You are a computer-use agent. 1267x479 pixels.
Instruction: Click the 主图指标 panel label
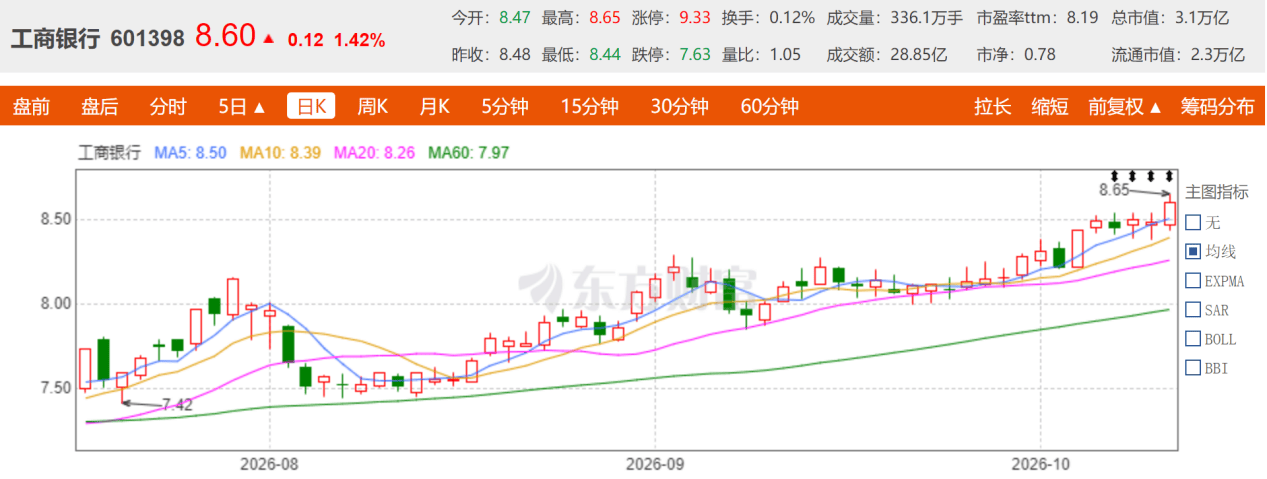click(x=1216, y=192)
